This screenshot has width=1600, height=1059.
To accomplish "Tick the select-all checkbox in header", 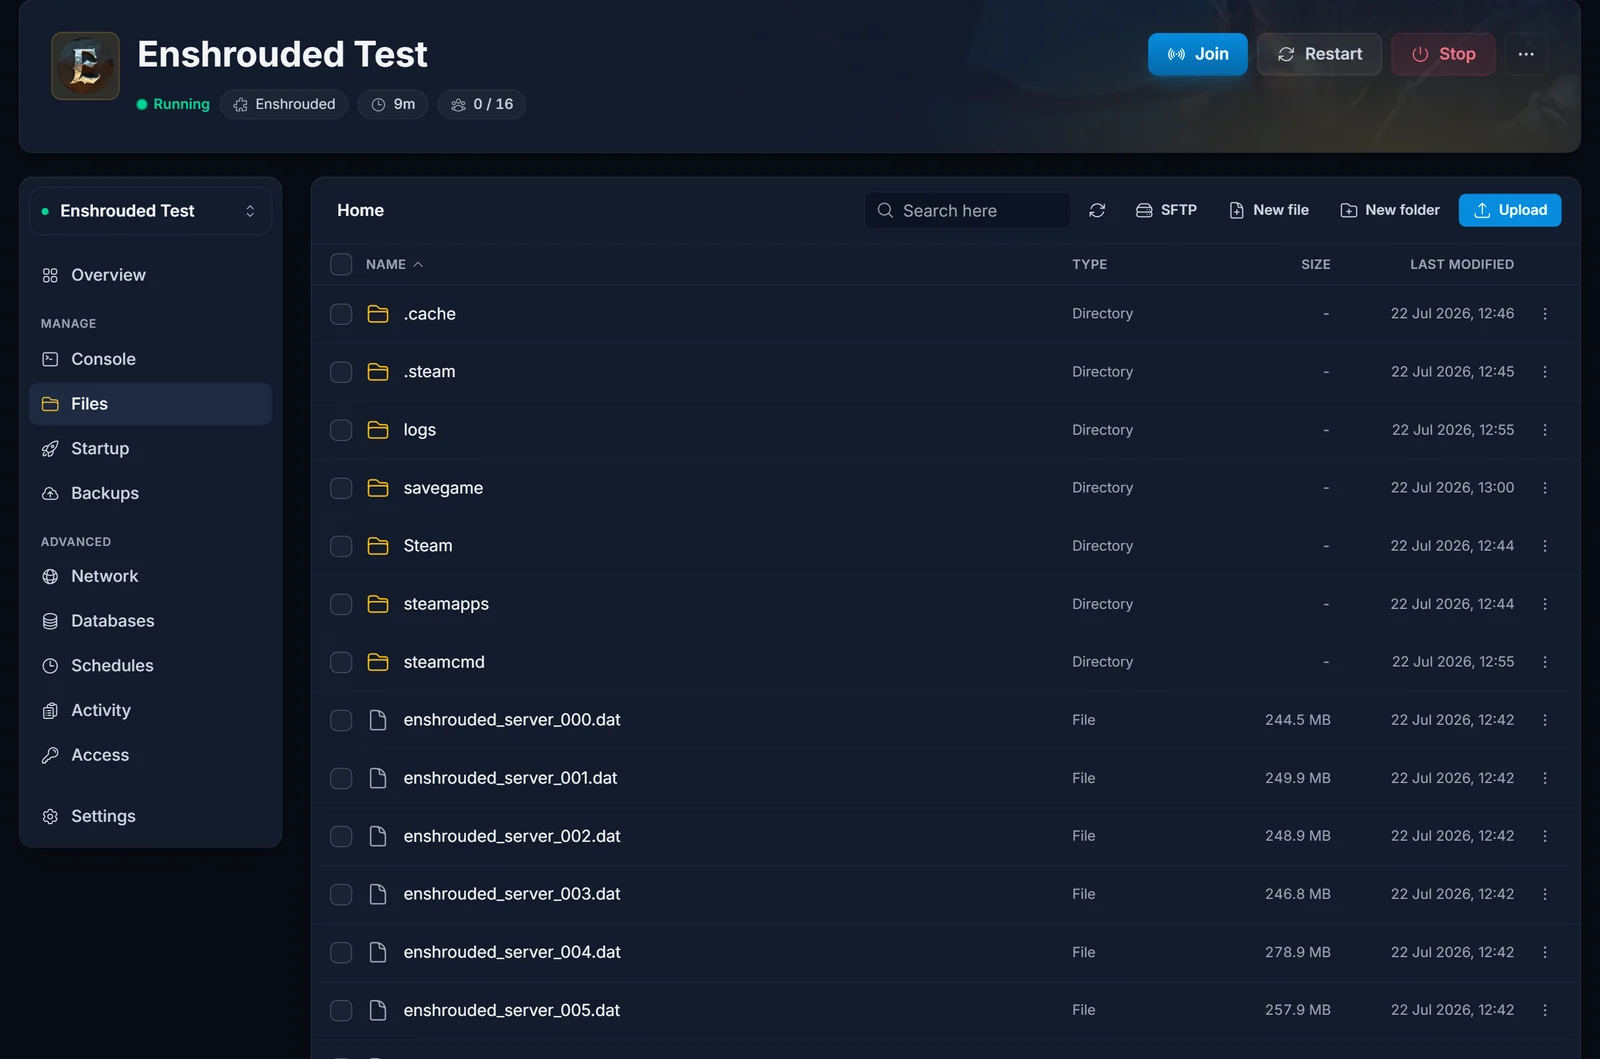I will point(341,264).
